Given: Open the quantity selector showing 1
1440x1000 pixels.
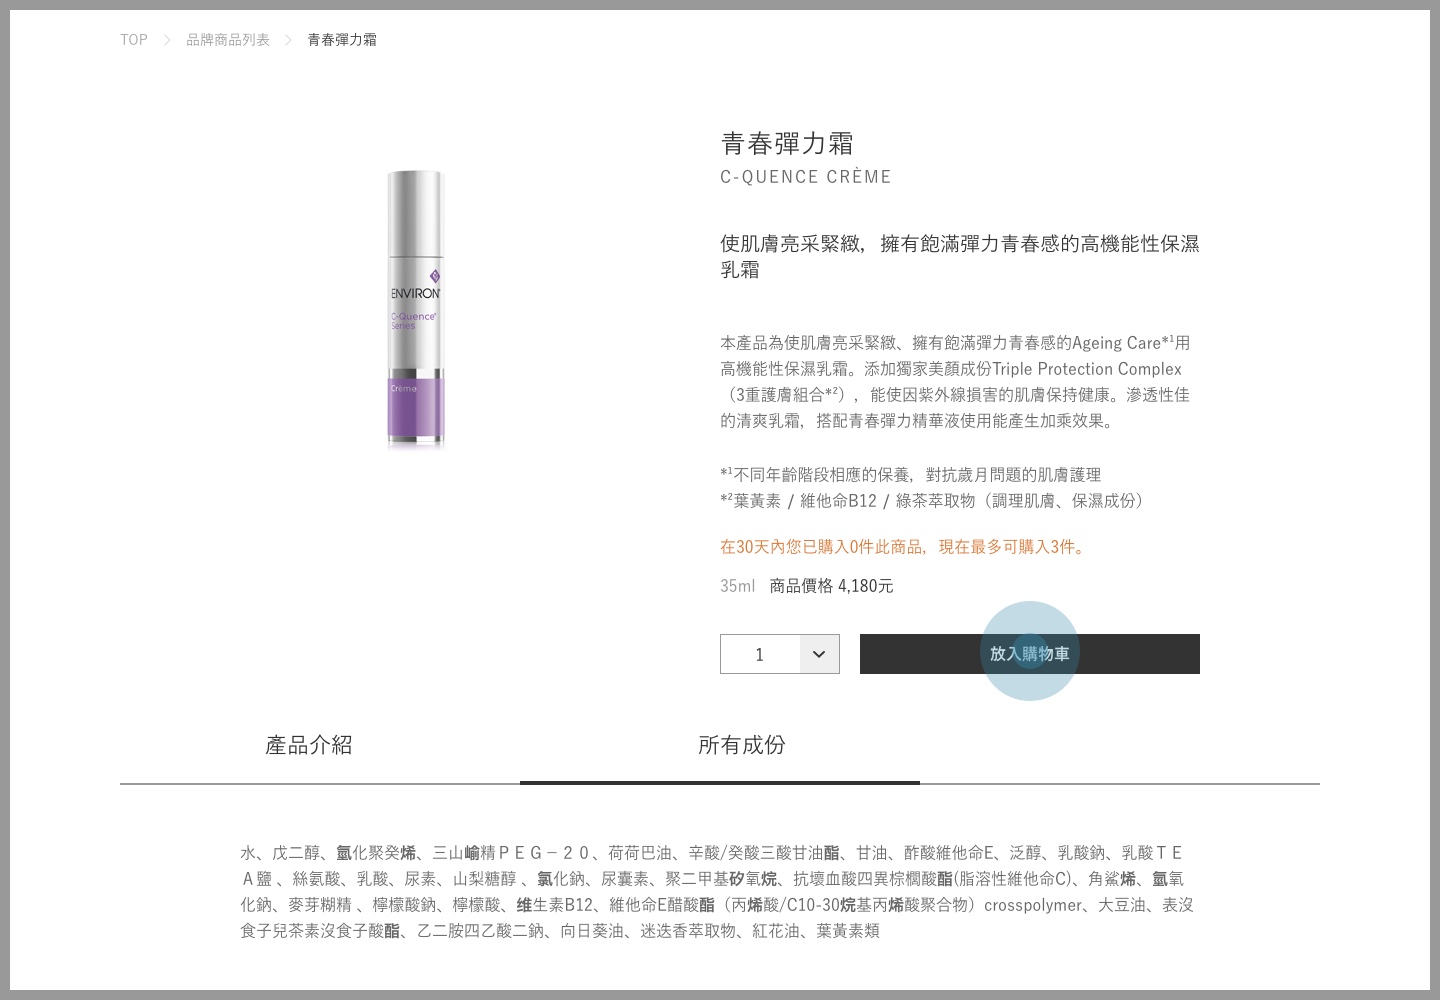Looking at the screenshot, I should pos(780,654).
